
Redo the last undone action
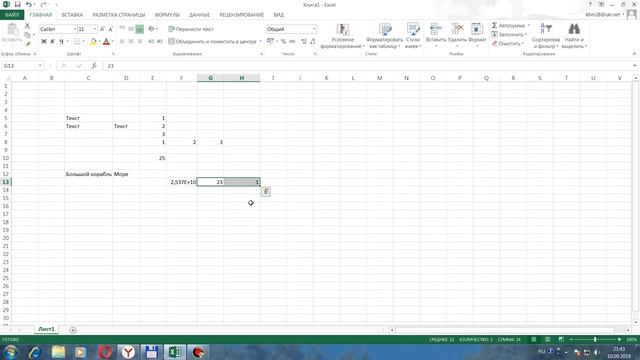pos(43,4)
